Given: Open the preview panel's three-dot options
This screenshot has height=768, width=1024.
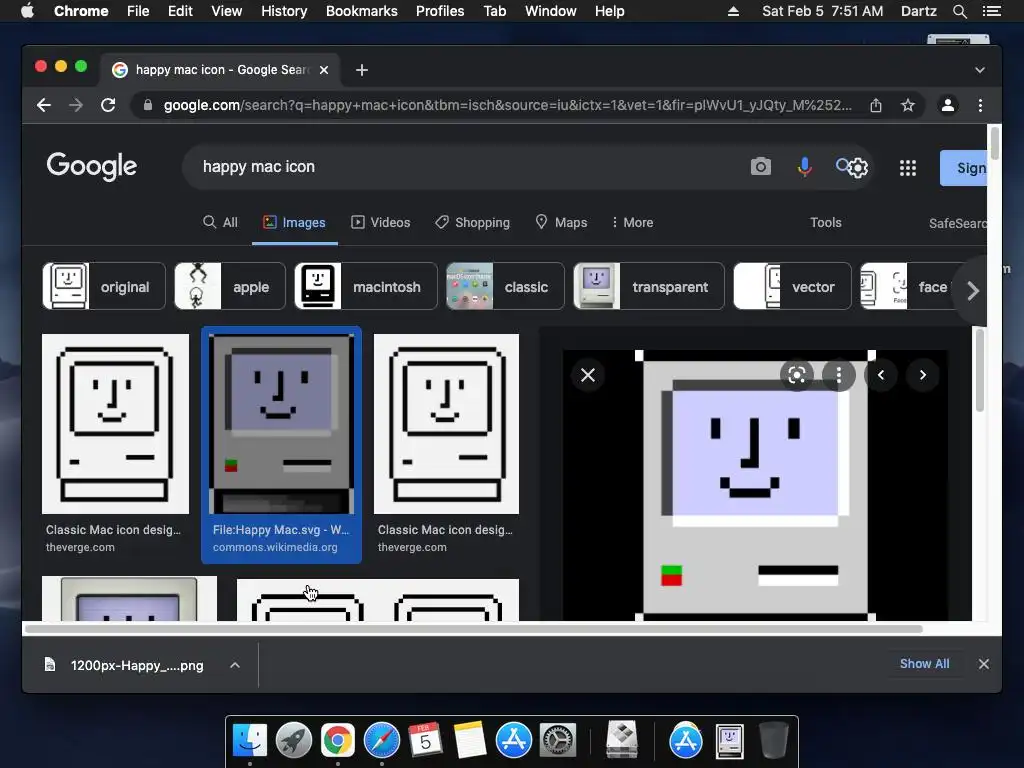Looking at the screenshot, I should [x=839, y=375].
